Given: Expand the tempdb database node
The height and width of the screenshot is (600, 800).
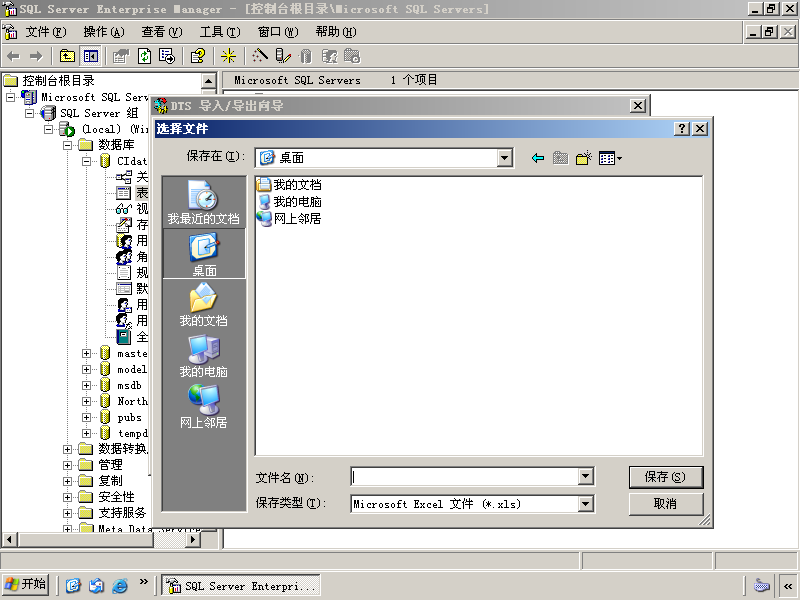Looking at the screenshot, I should pos(86,433).
